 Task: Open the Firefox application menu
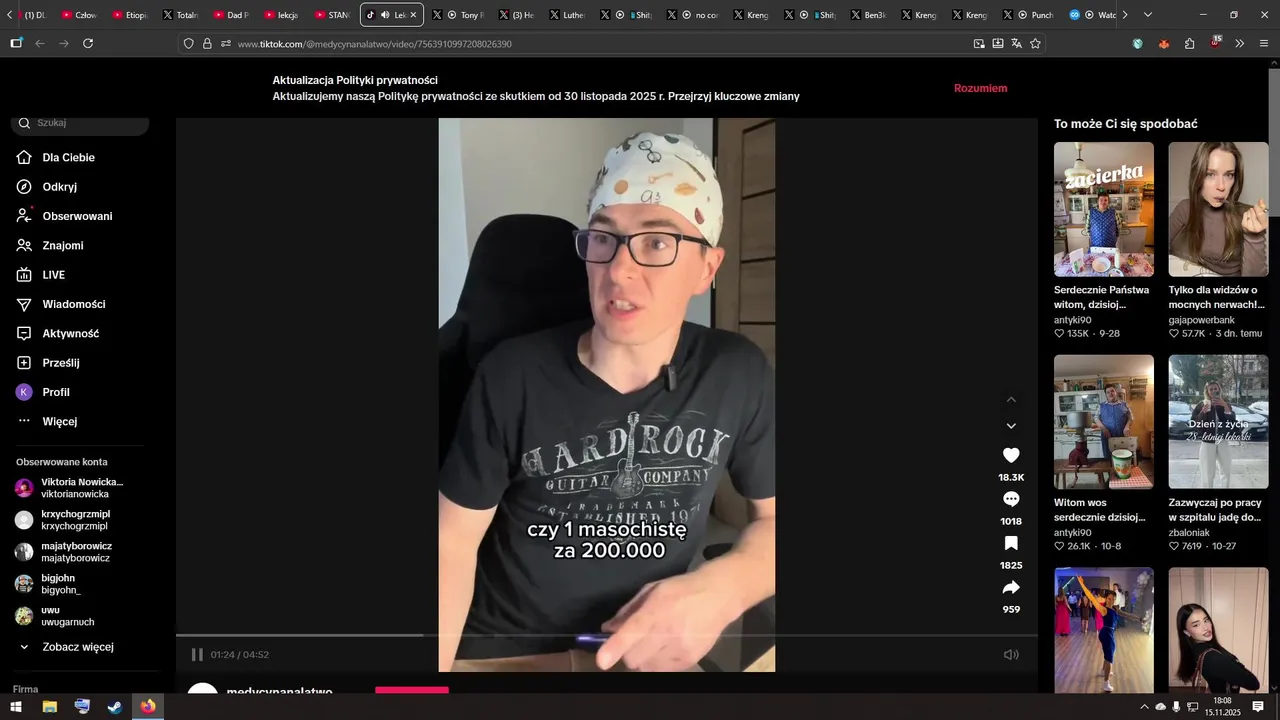1265,43
